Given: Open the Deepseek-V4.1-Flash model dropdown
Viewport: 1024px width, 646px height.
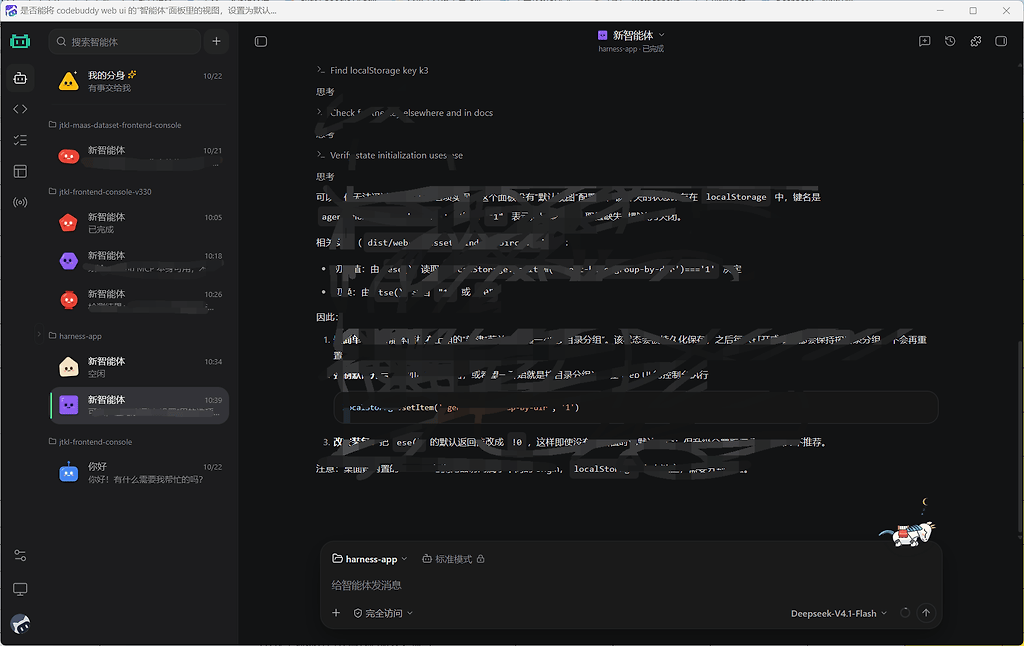Looking at the screenshot, I should pyautogui.click(x=839, y=613).
